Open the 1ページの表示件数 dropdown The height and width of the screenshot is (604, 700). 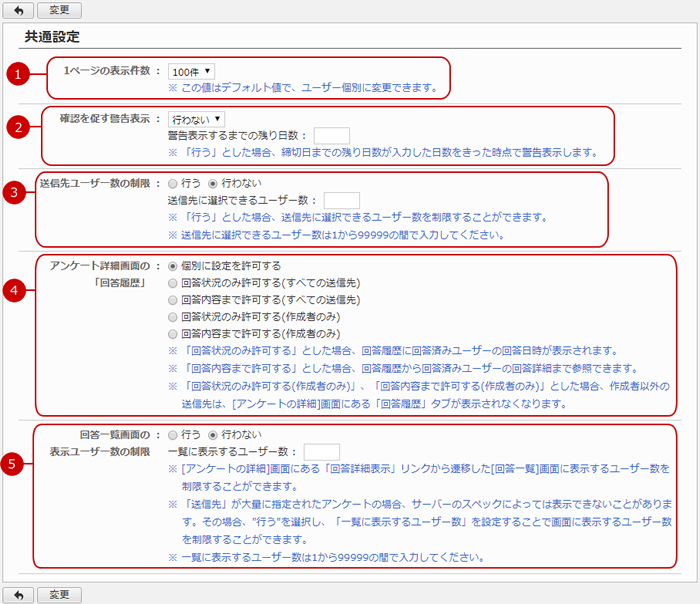pos(191,72)
